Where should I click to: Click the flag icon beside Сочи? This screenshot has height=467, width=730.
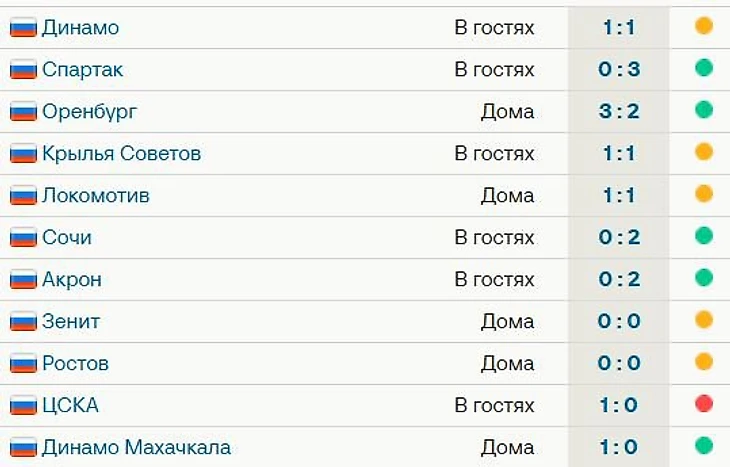23,237
